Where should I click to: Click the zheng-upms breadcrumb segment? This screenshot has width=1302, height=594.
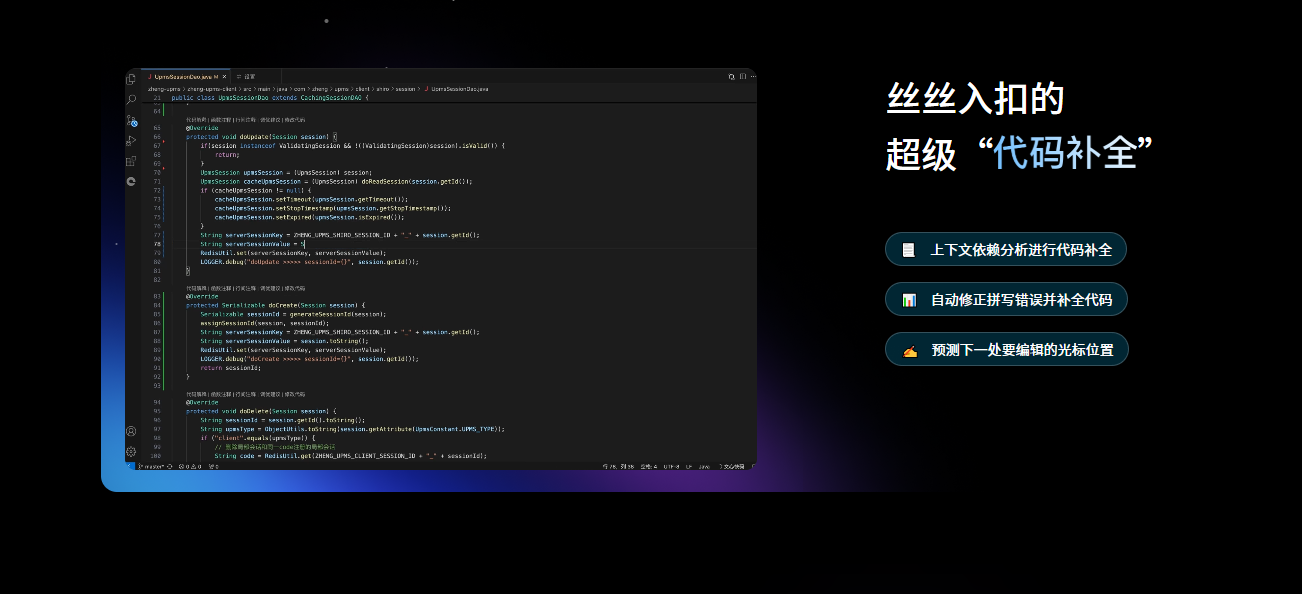(x=164, y=89)
